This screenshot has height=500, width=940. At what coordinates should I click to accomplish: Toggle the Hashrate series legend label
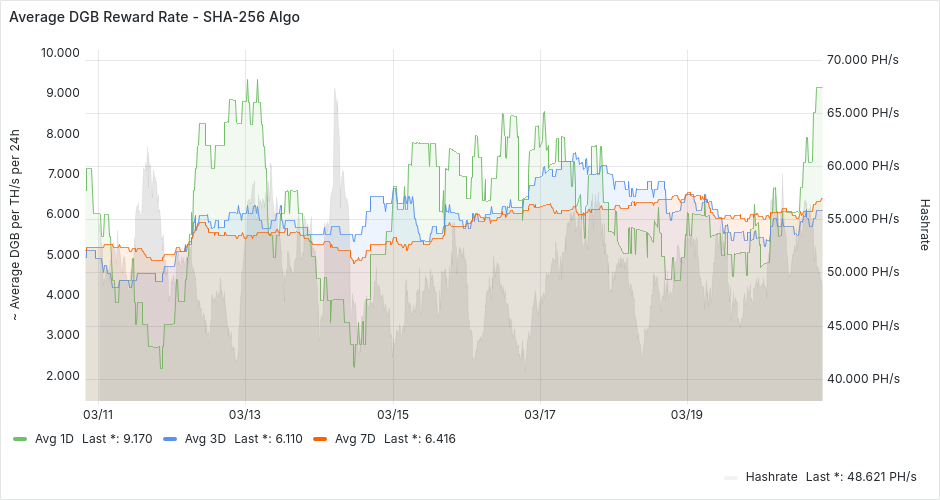[x=771, y=476]
